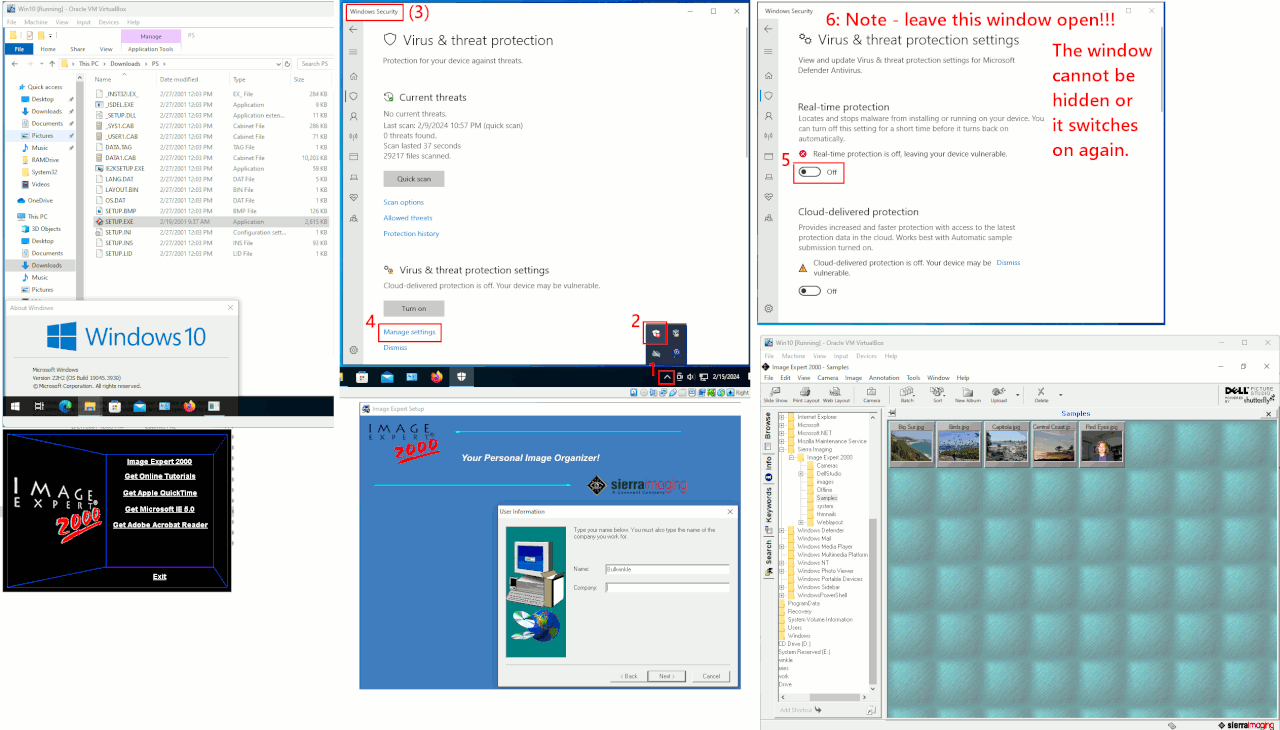Select the Cameras folder in the tree
Viewport: 1280px width, 730px height.
click(x=826, y=465)
